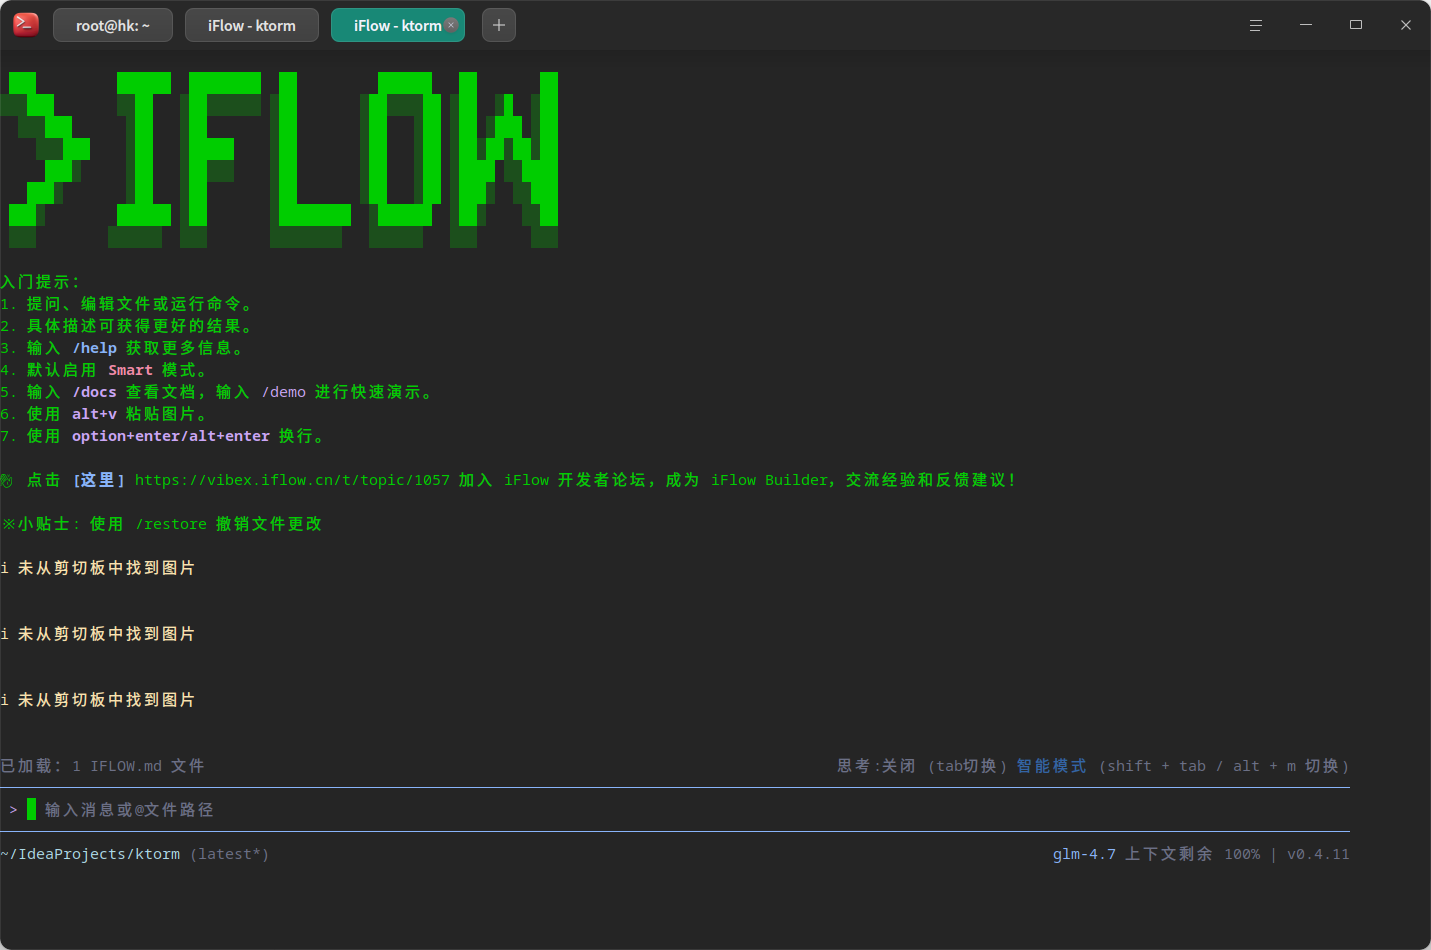The image size is (1431, 950).
Task: Click the /docs command in tips
Action: tap(94, 392)
